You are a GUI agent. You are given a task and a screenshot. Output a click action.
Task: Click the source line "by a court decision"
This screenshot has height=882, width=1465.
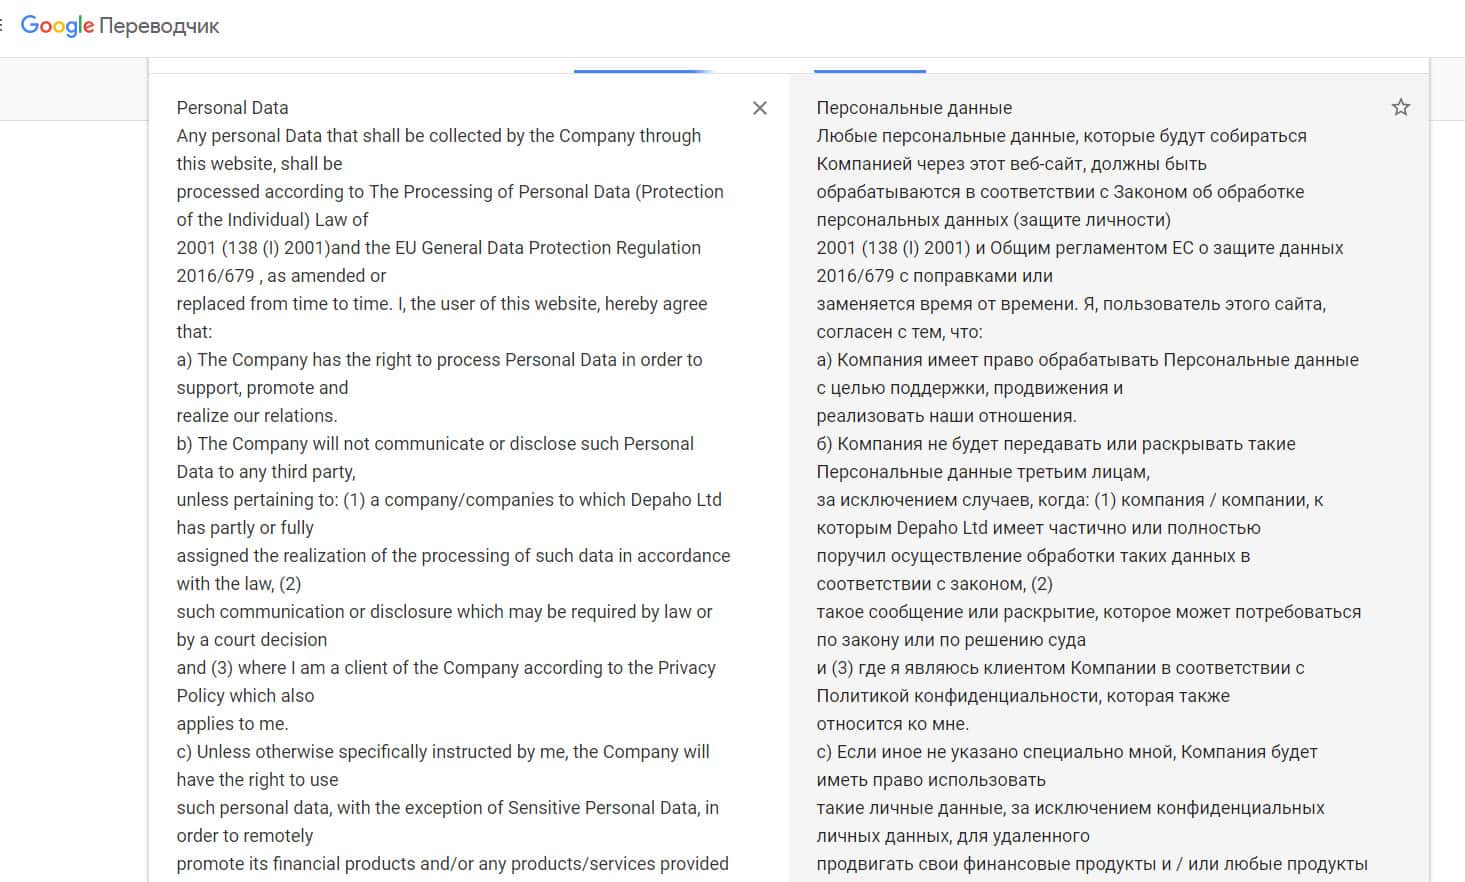252,640
